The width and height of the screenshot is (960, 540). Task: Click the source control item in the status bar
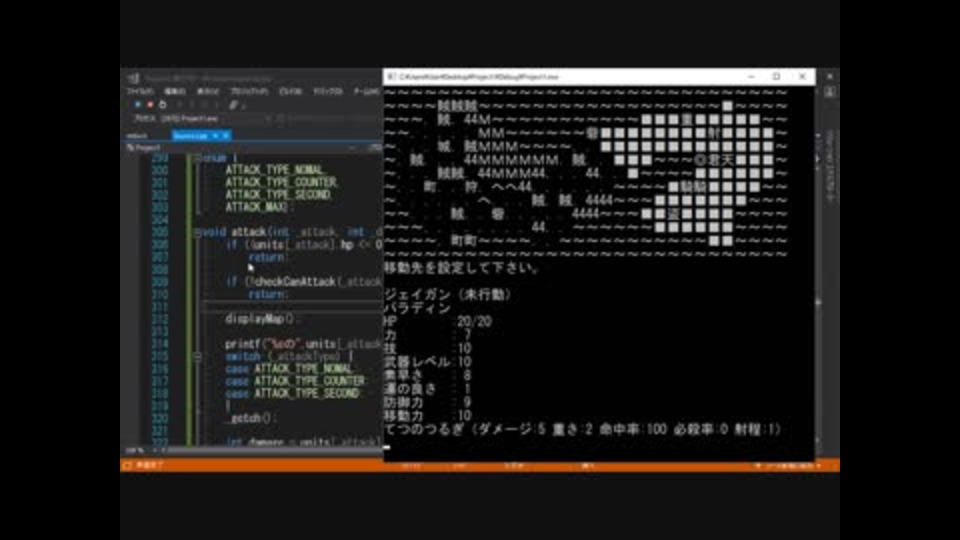click(790, 466)
